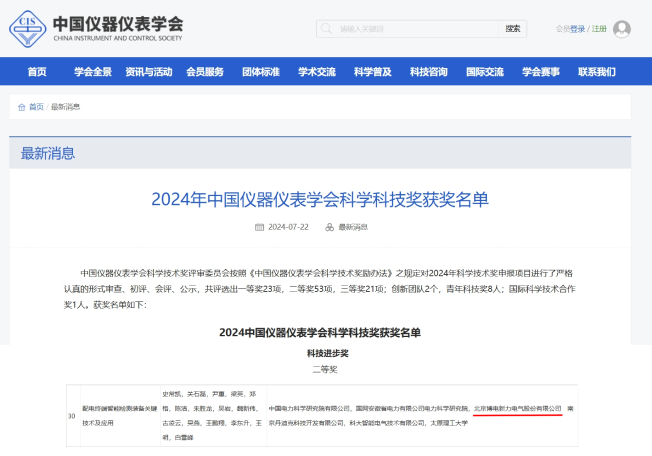652x456 pixels.
Task: Open the 学会全景 menu
Action: [x=93, y=72]
